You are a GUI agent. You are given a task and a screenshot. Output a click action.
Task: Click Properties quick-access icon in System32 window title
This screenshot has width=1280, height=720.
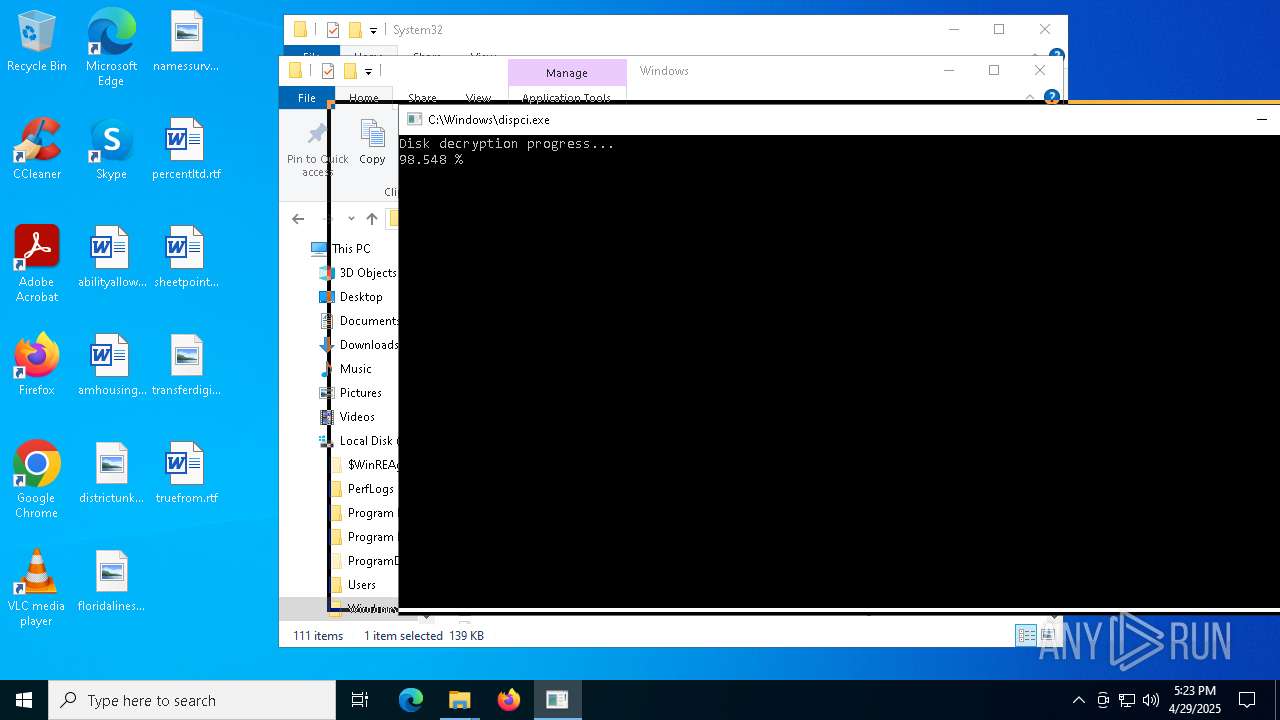[x=333, y=30]
